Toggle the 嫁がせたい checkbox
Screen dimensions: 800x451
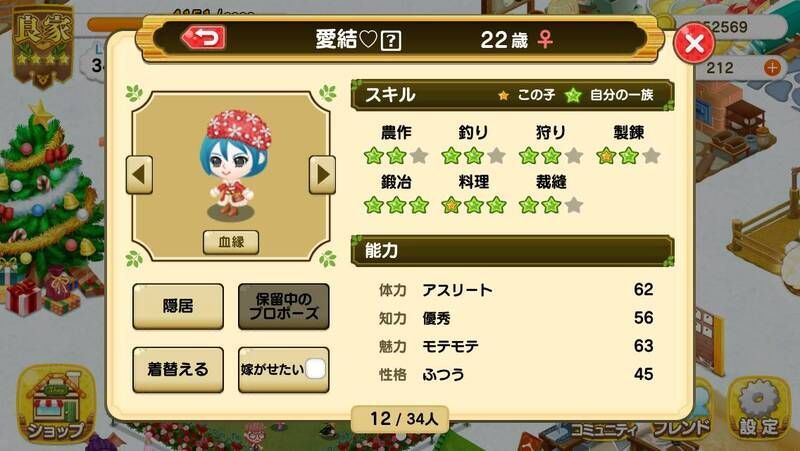[315, 369]
